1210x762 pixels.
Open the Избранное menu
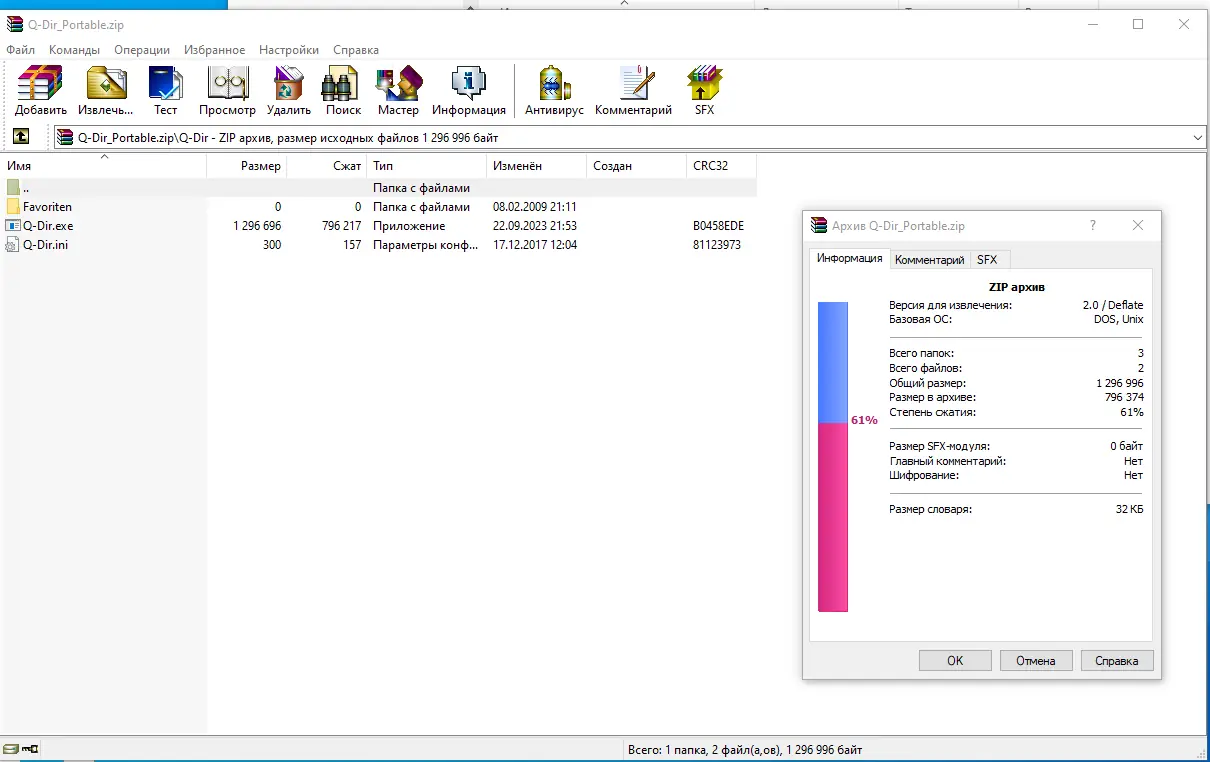coord(214,50)
